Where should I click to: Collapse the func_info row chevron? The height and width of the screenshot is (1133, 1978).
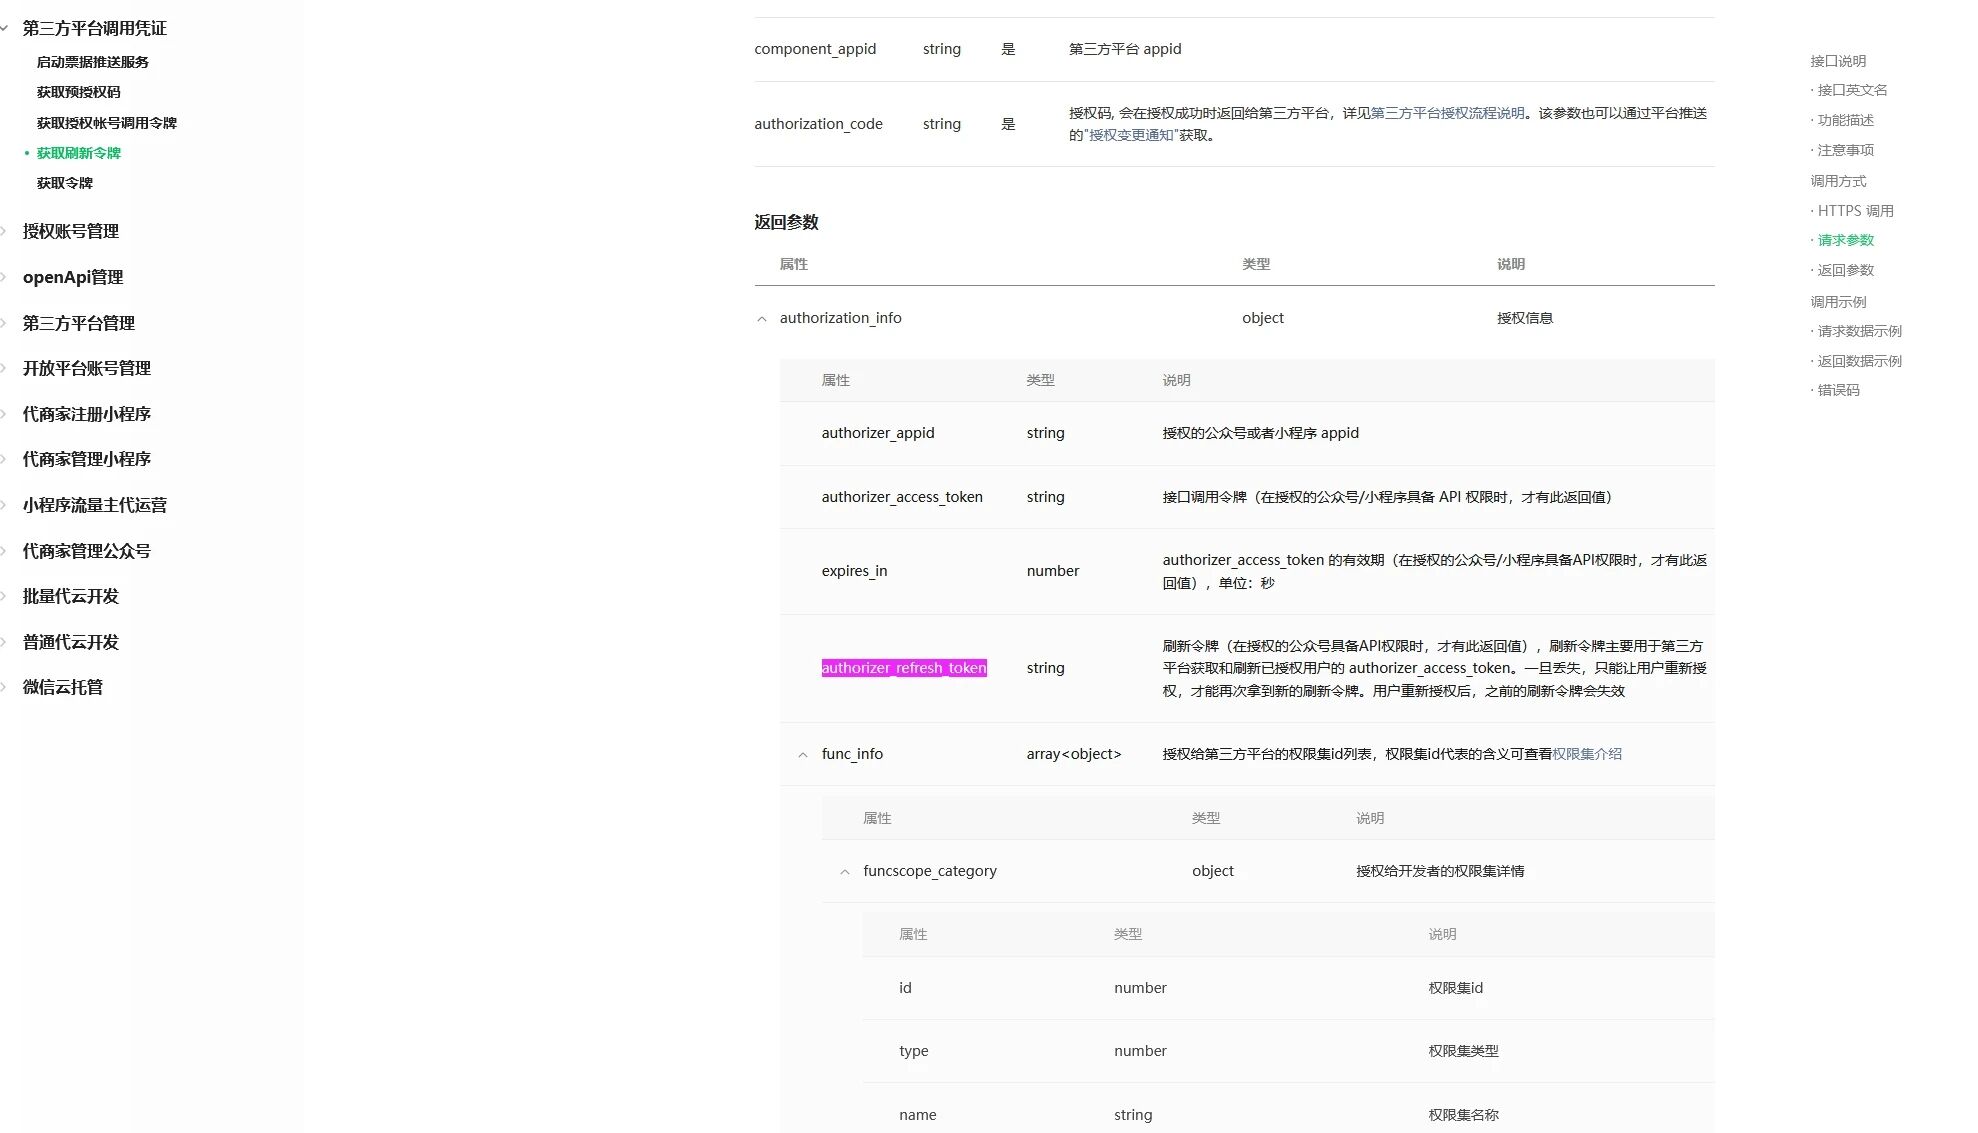[803, 755]
